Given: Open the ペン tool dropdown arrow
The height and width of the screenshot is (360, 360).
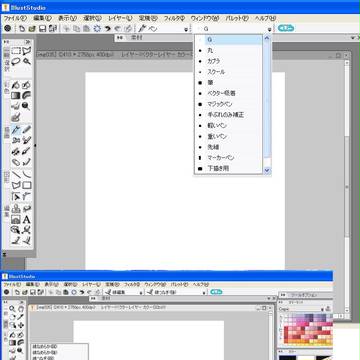Looking at the screenshot, I should pos(186,29).
